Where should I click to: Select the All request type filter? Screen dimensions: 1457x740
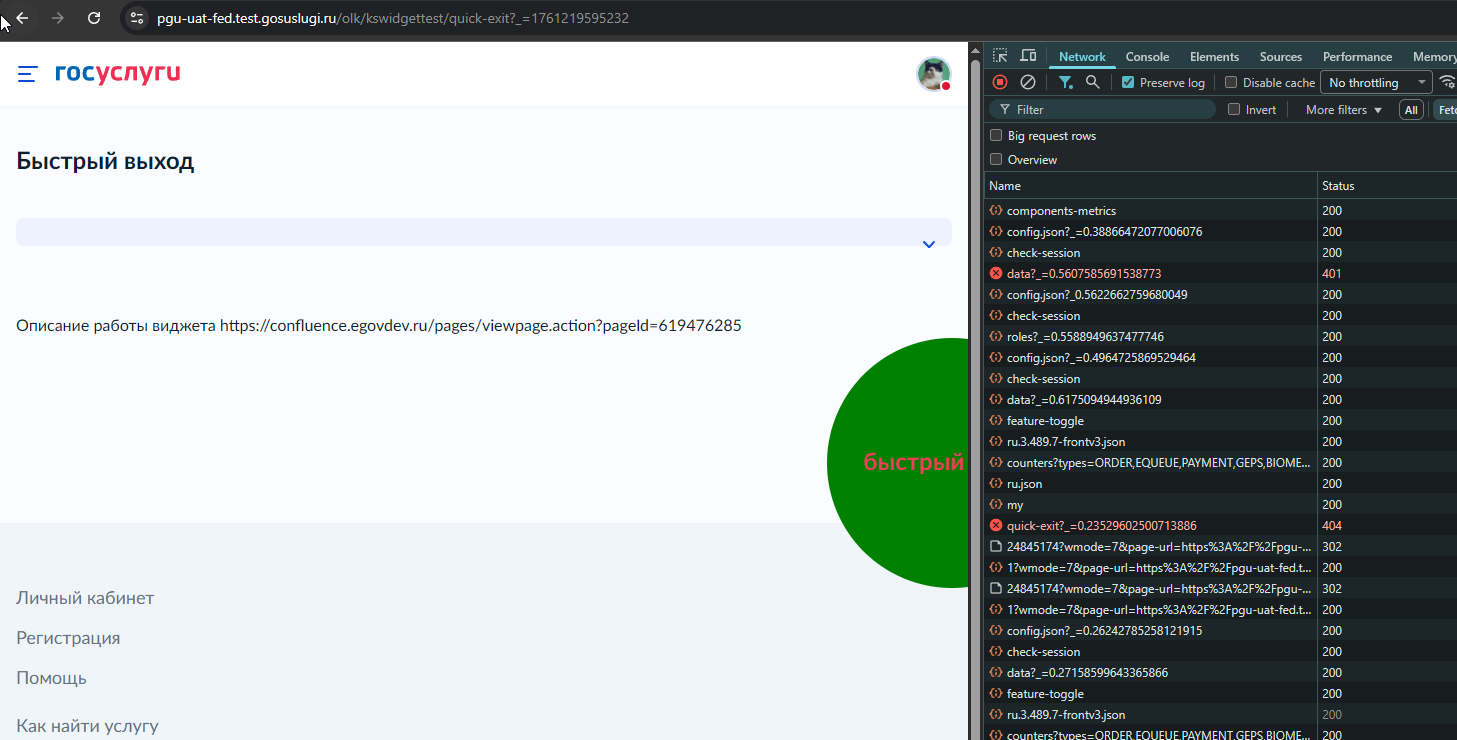tap(1411, 110)
